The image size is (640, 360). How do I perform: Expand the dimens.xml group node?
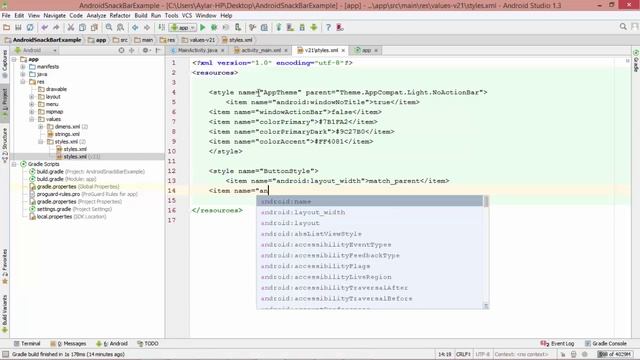click(x=41, y=127)
